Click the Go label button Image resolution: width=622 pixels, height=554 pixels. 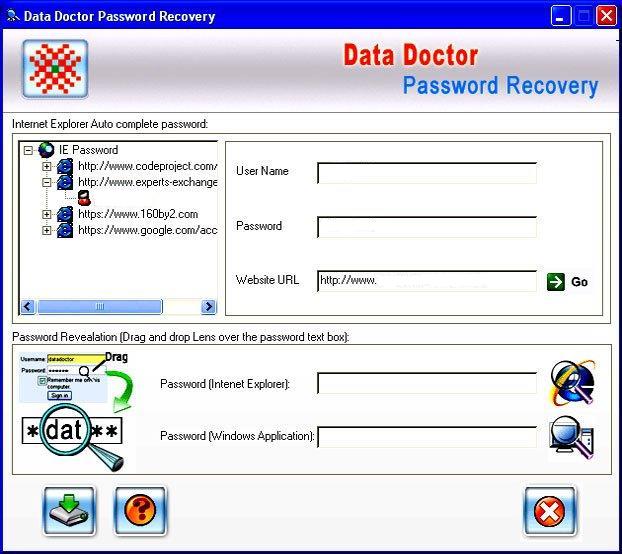pyautogui.click(x=579, y=282)
